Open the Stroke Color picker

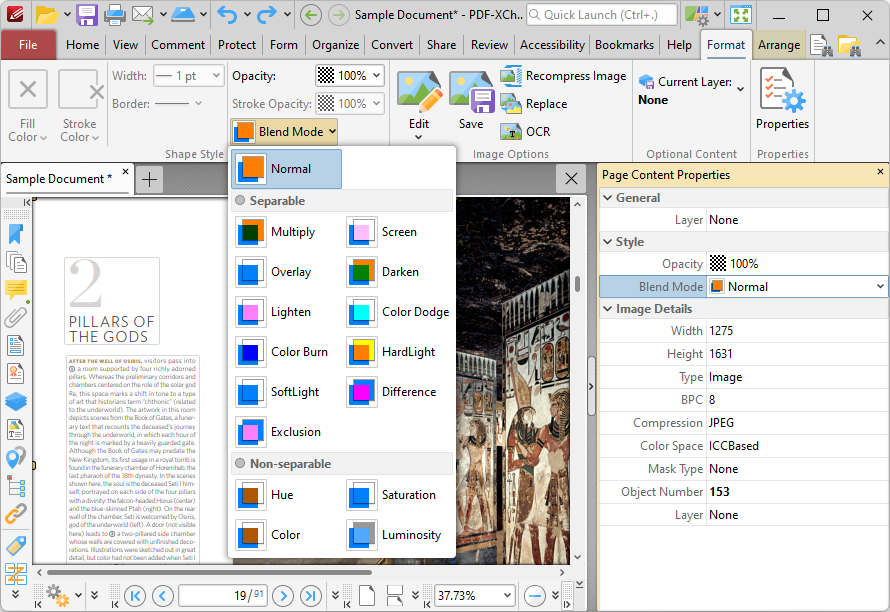coord(79,106)
